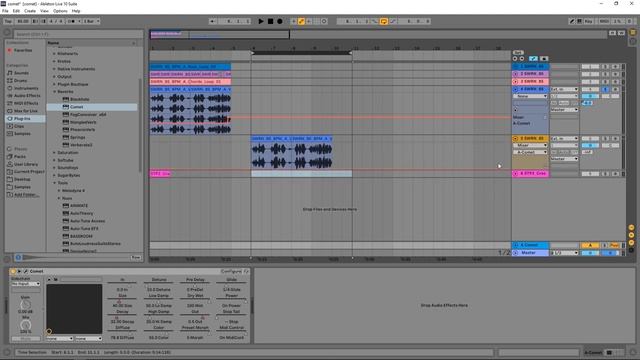This screenshot has height=360, width=640.
Task: Arm the Arrangement Record button
Action: coord(280,21)
